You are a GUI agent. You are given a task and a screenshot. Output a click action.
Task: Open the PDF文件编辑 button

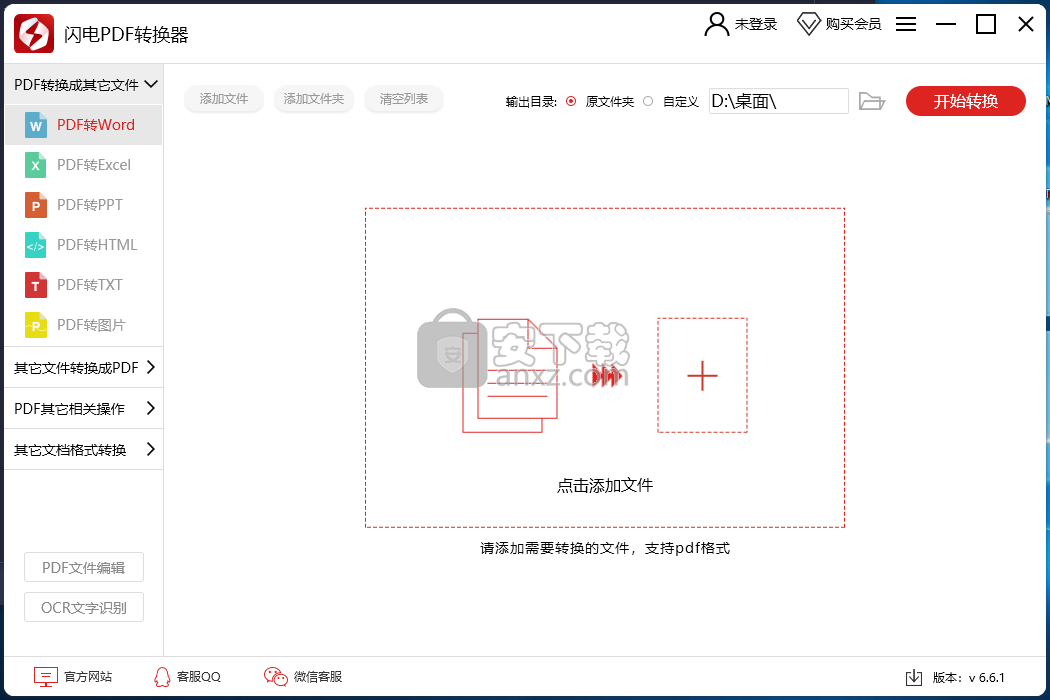coord(84,567)
